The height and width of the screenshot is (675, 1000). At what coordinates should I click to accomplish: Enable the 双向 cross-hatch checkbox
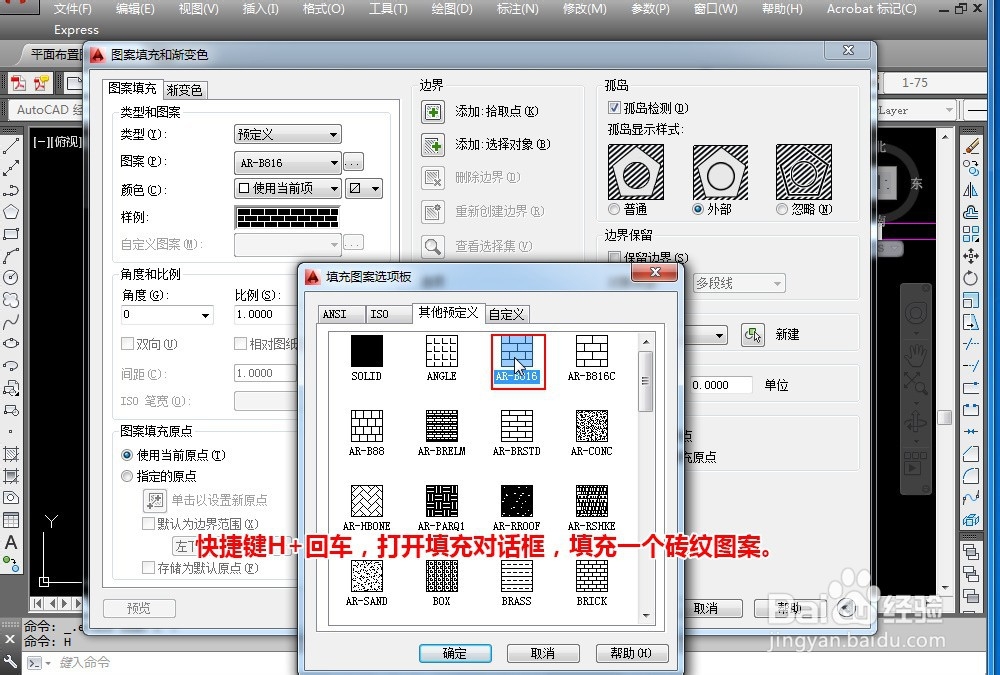pyautogui.click(x=129, y=343)
